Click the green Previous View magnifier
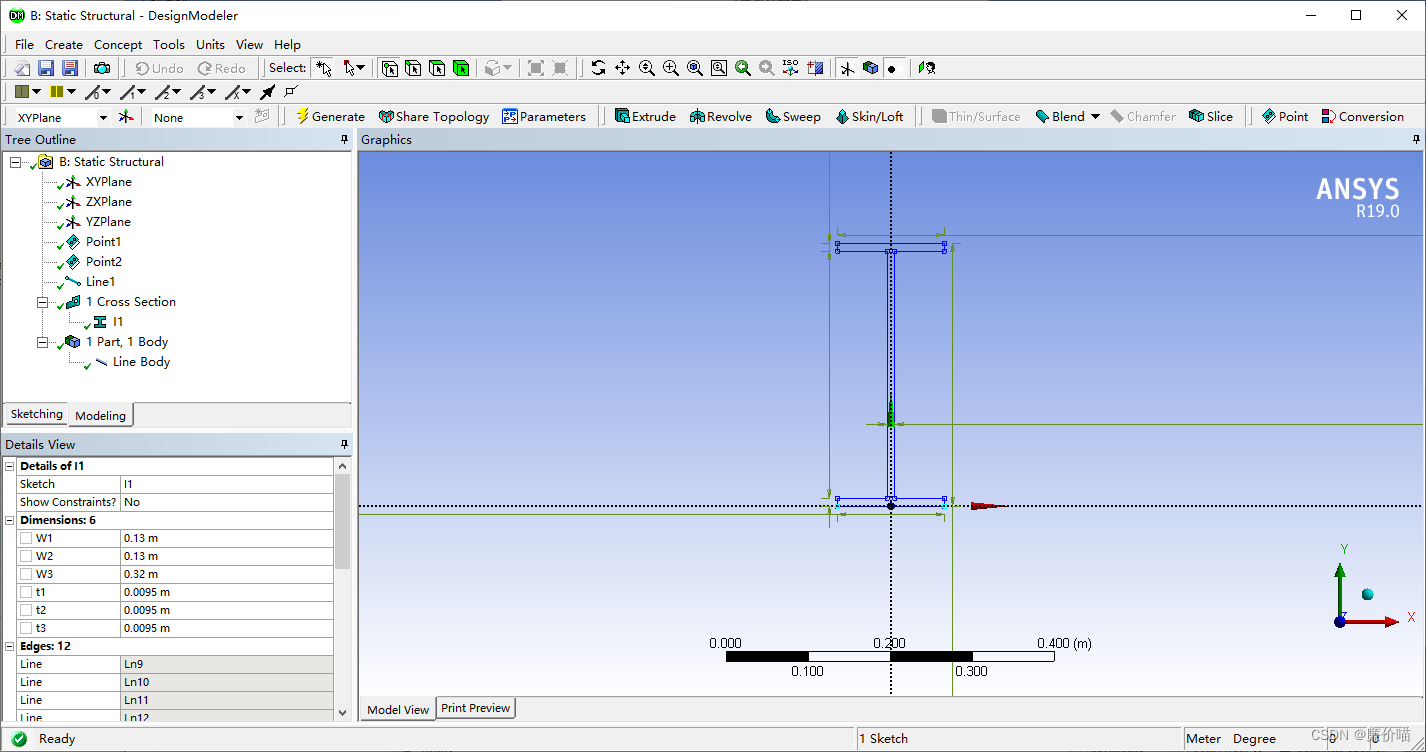1426x752 pixels. coord(743,68)
